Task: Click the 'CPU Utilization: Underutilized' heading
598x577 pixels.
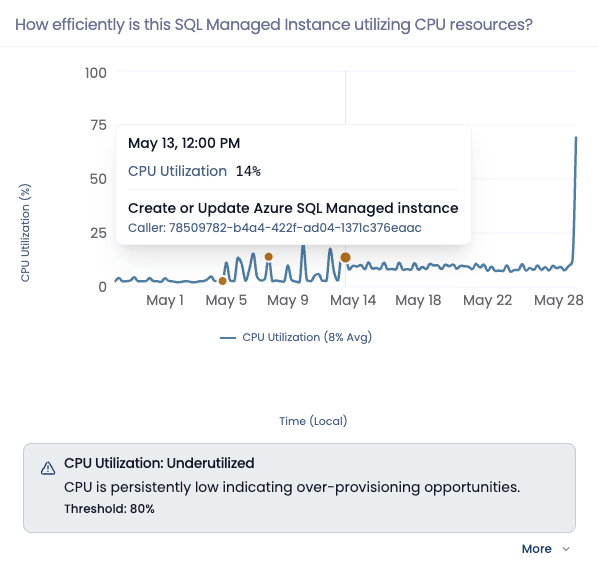Action: pos(159,463)
